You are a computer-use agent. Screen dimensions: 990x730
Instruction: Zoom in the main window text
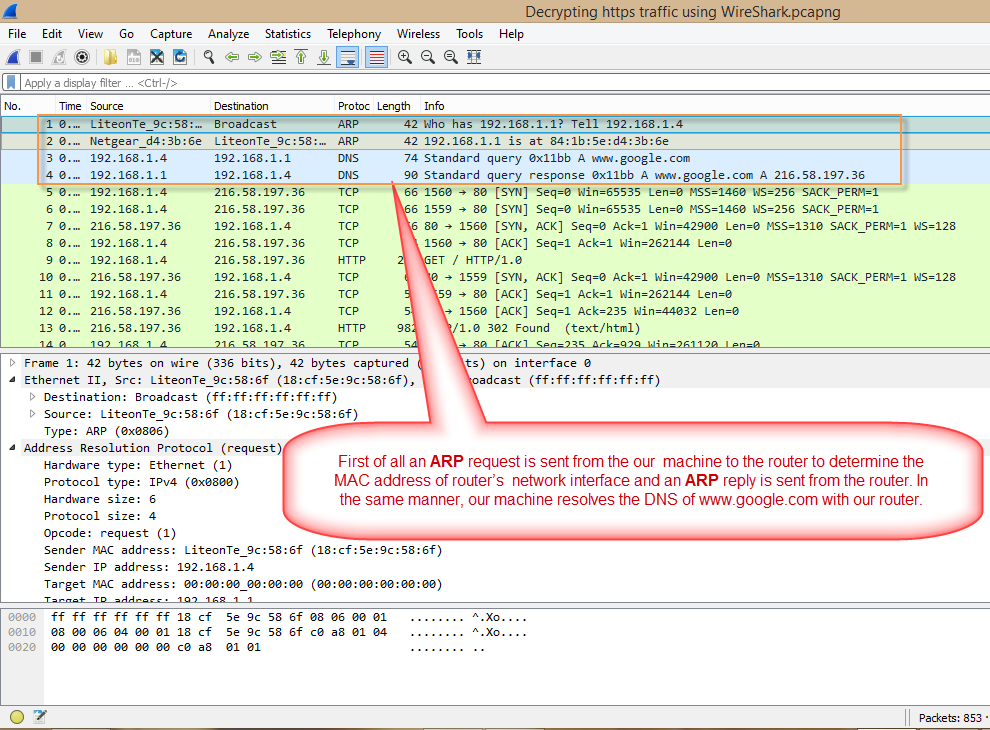[405, 57]
